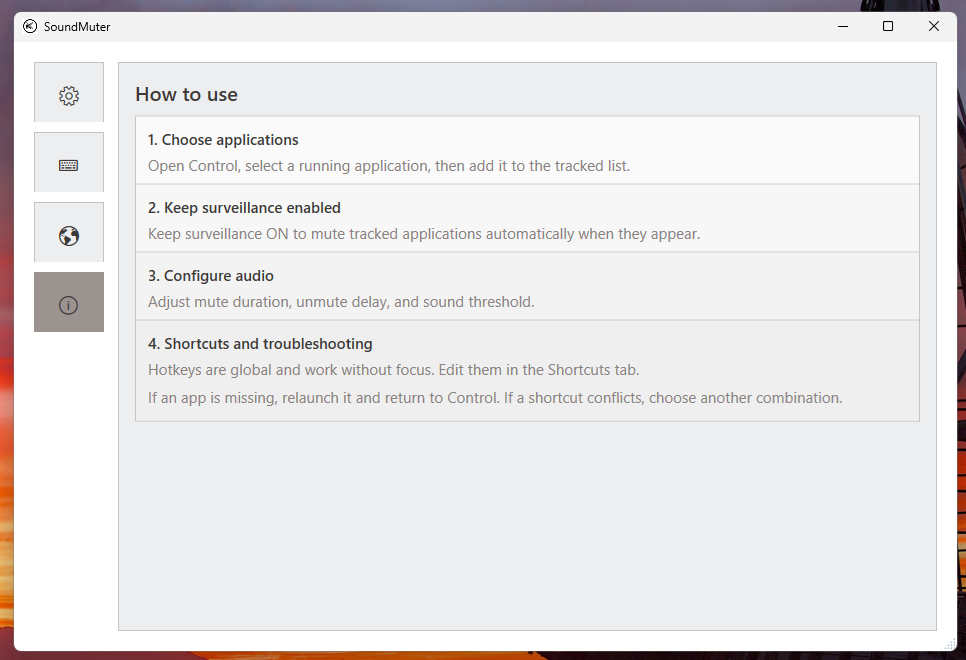Image resolution: width=966 pixels, height=660 pixels.
Task: Open the Shortcuts keyboard tab
Action: [69, 162]
